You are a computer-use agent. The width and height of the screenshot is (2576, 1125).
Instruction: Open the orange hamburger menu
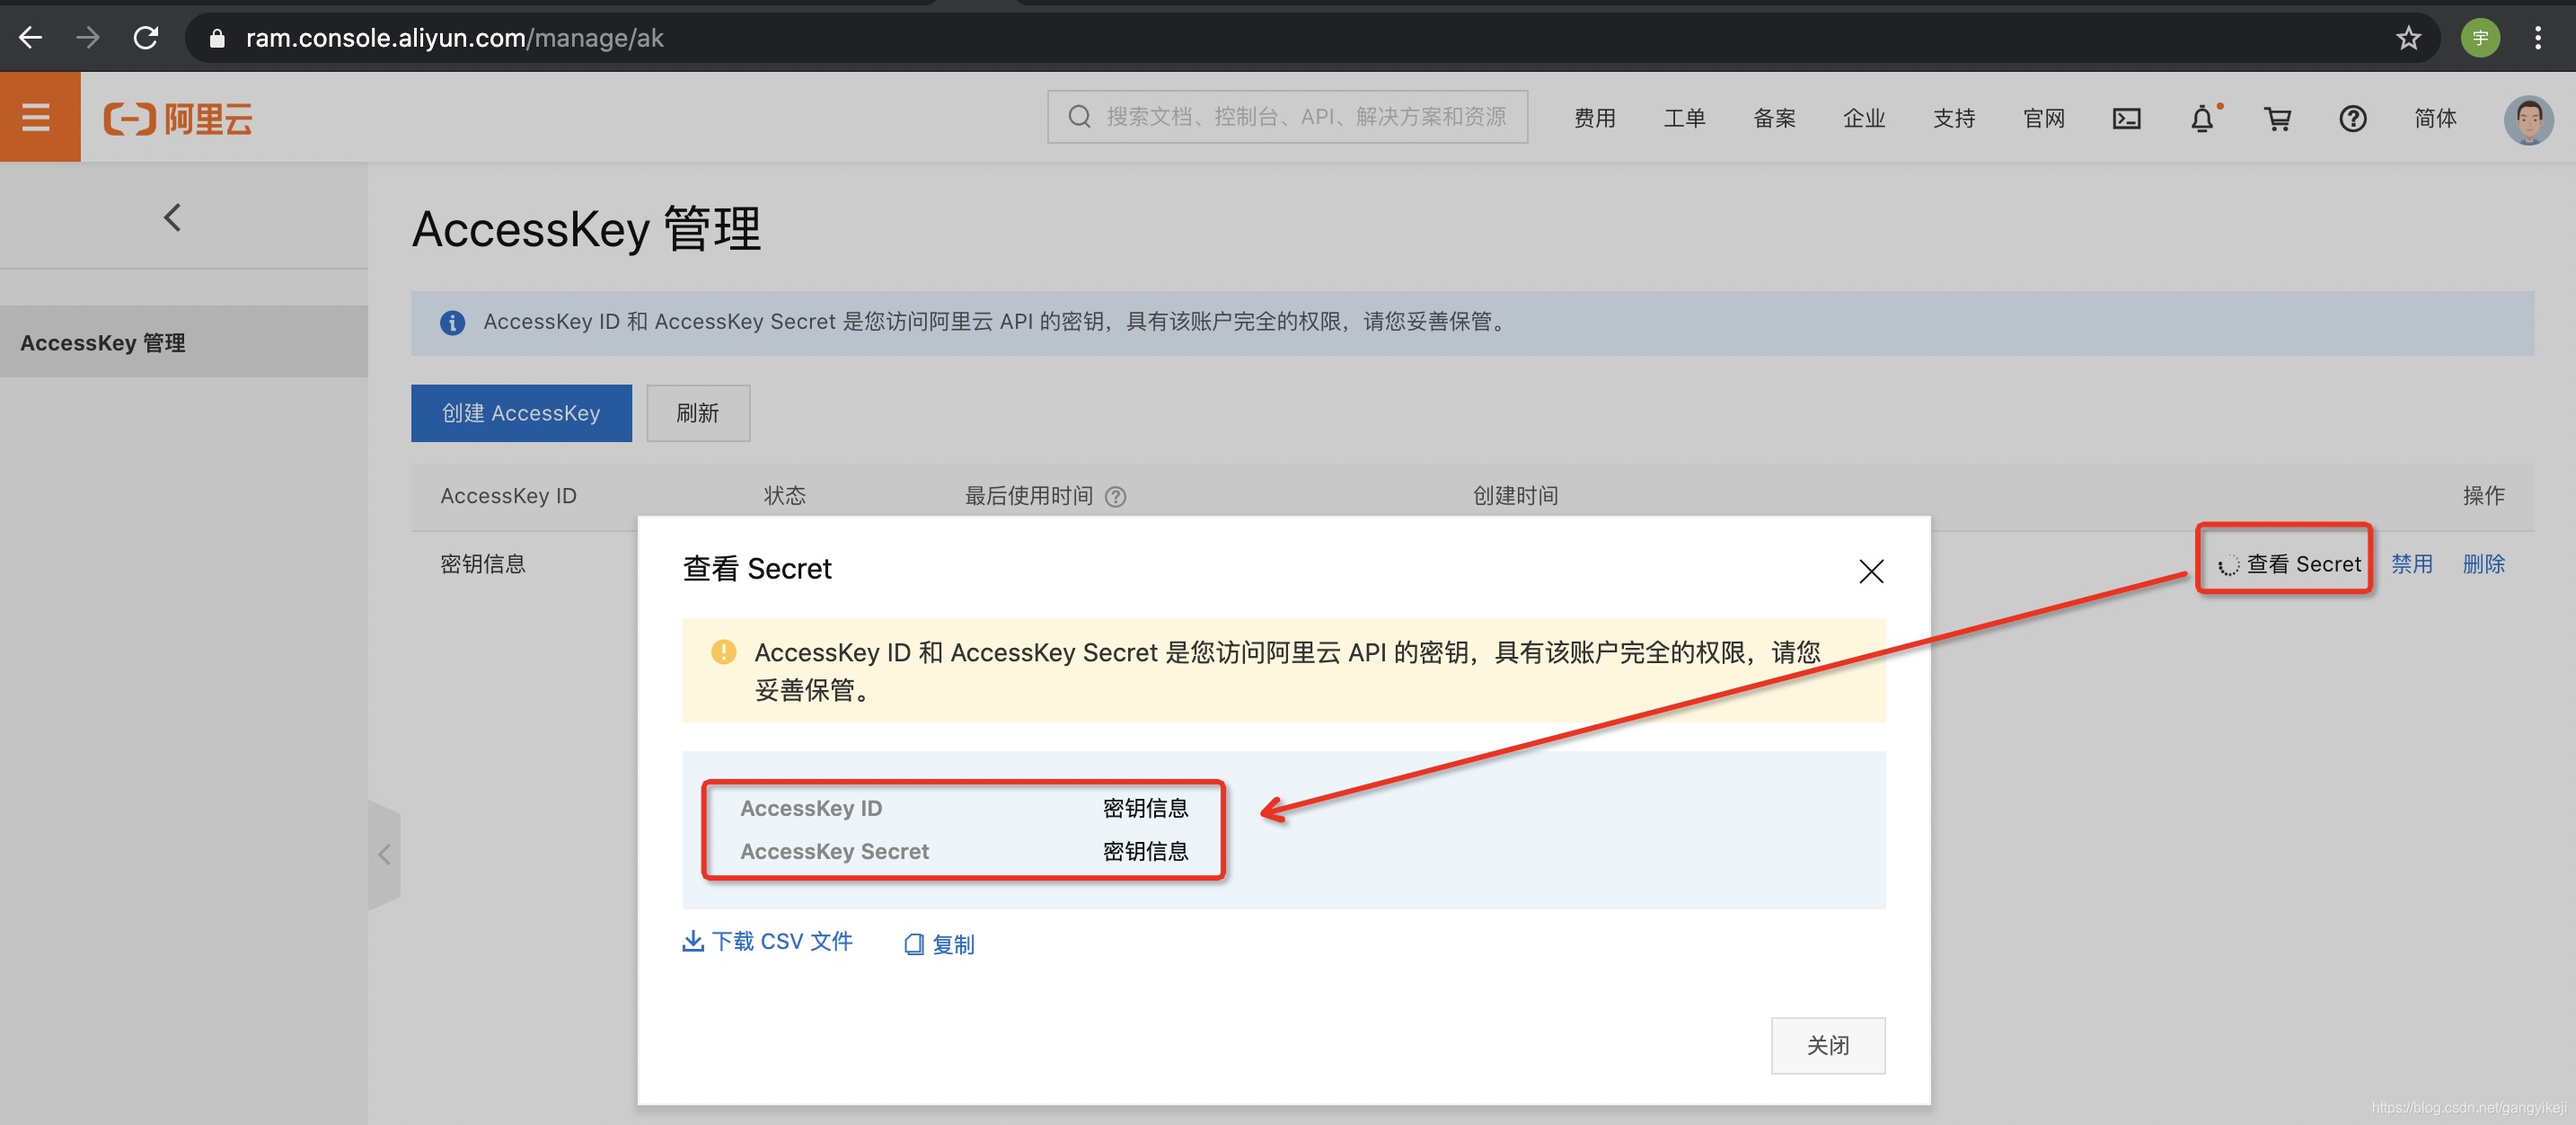[x=38, y=117]
